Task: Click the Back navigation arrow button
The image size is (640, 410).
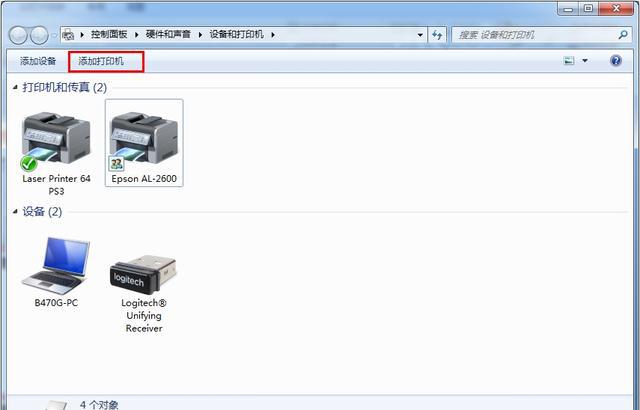Action: [18, 35]
